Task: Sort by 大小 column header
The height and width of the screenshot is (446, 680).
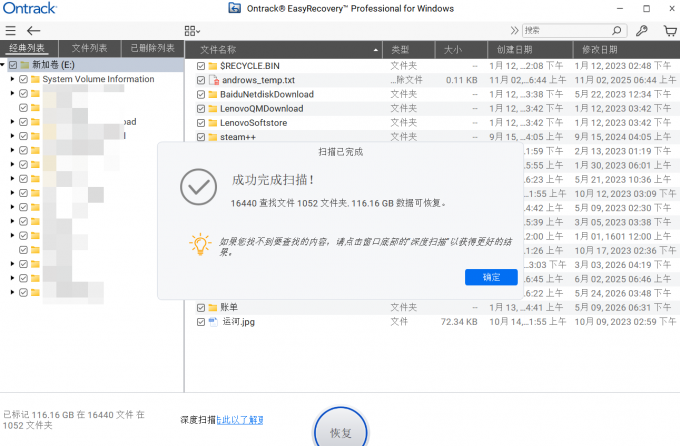Action: [x=461, y=49]
